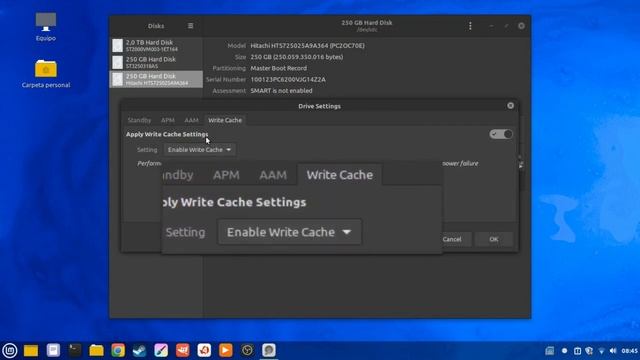This screenshot has height=360, width=640.
Task: Click the Model value Hitachi HTS725025A9A364
Action: point(307,45)
